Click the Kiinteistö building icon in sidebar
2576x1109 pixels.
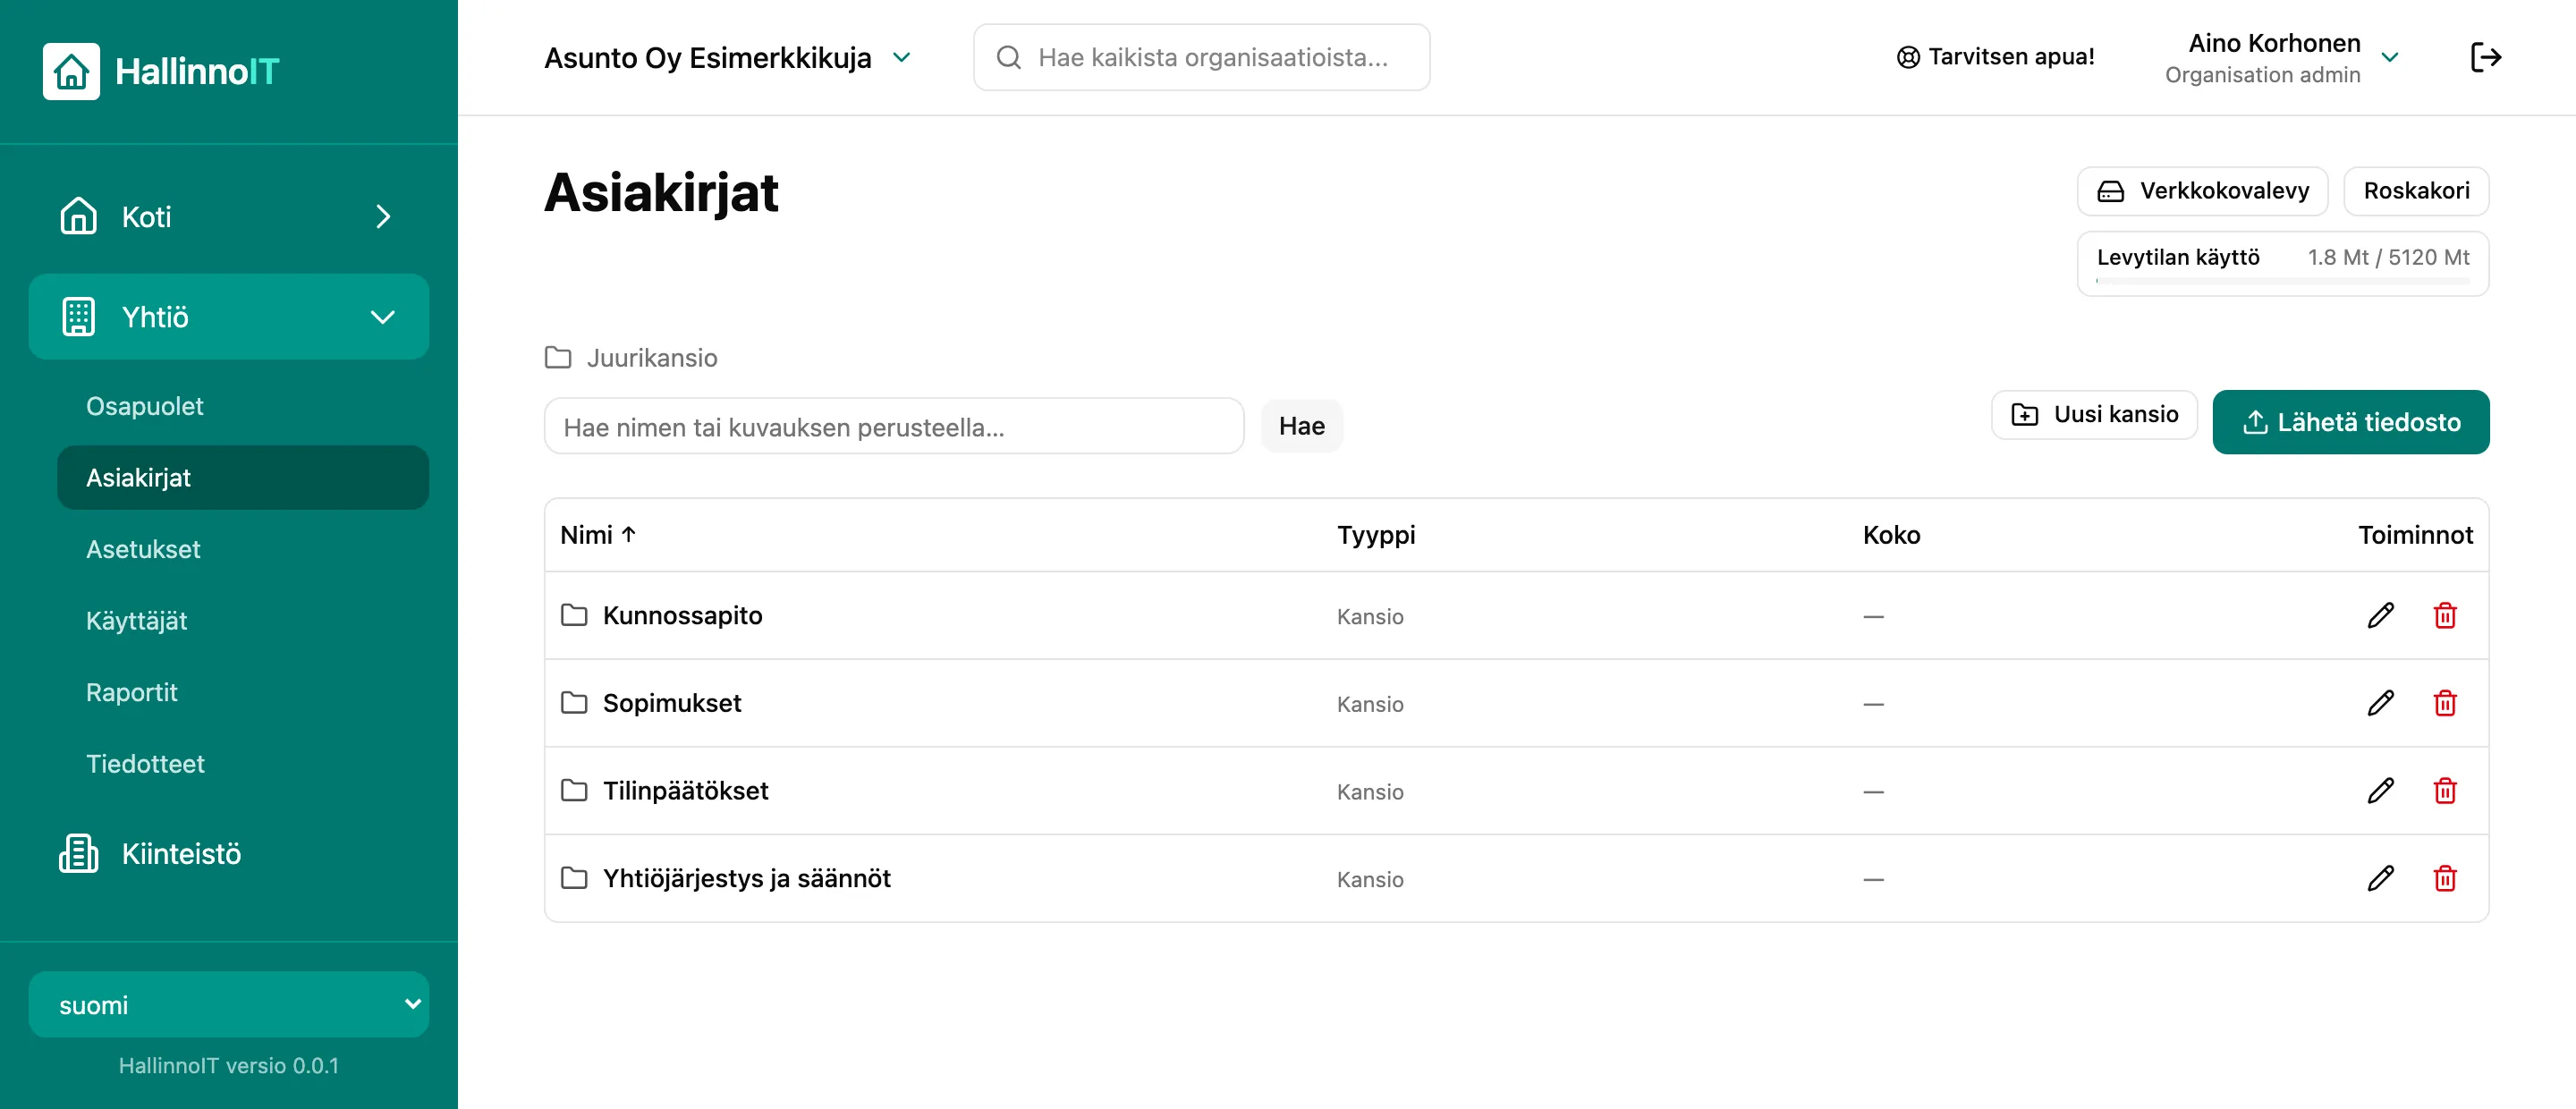click(78, 853)
